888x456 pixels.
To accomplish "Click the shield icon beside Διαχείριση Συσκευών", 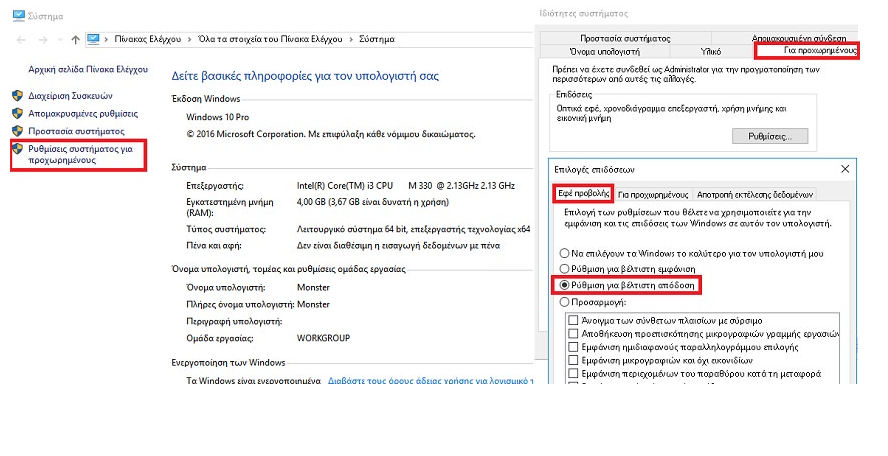I will tap(17, 95).
